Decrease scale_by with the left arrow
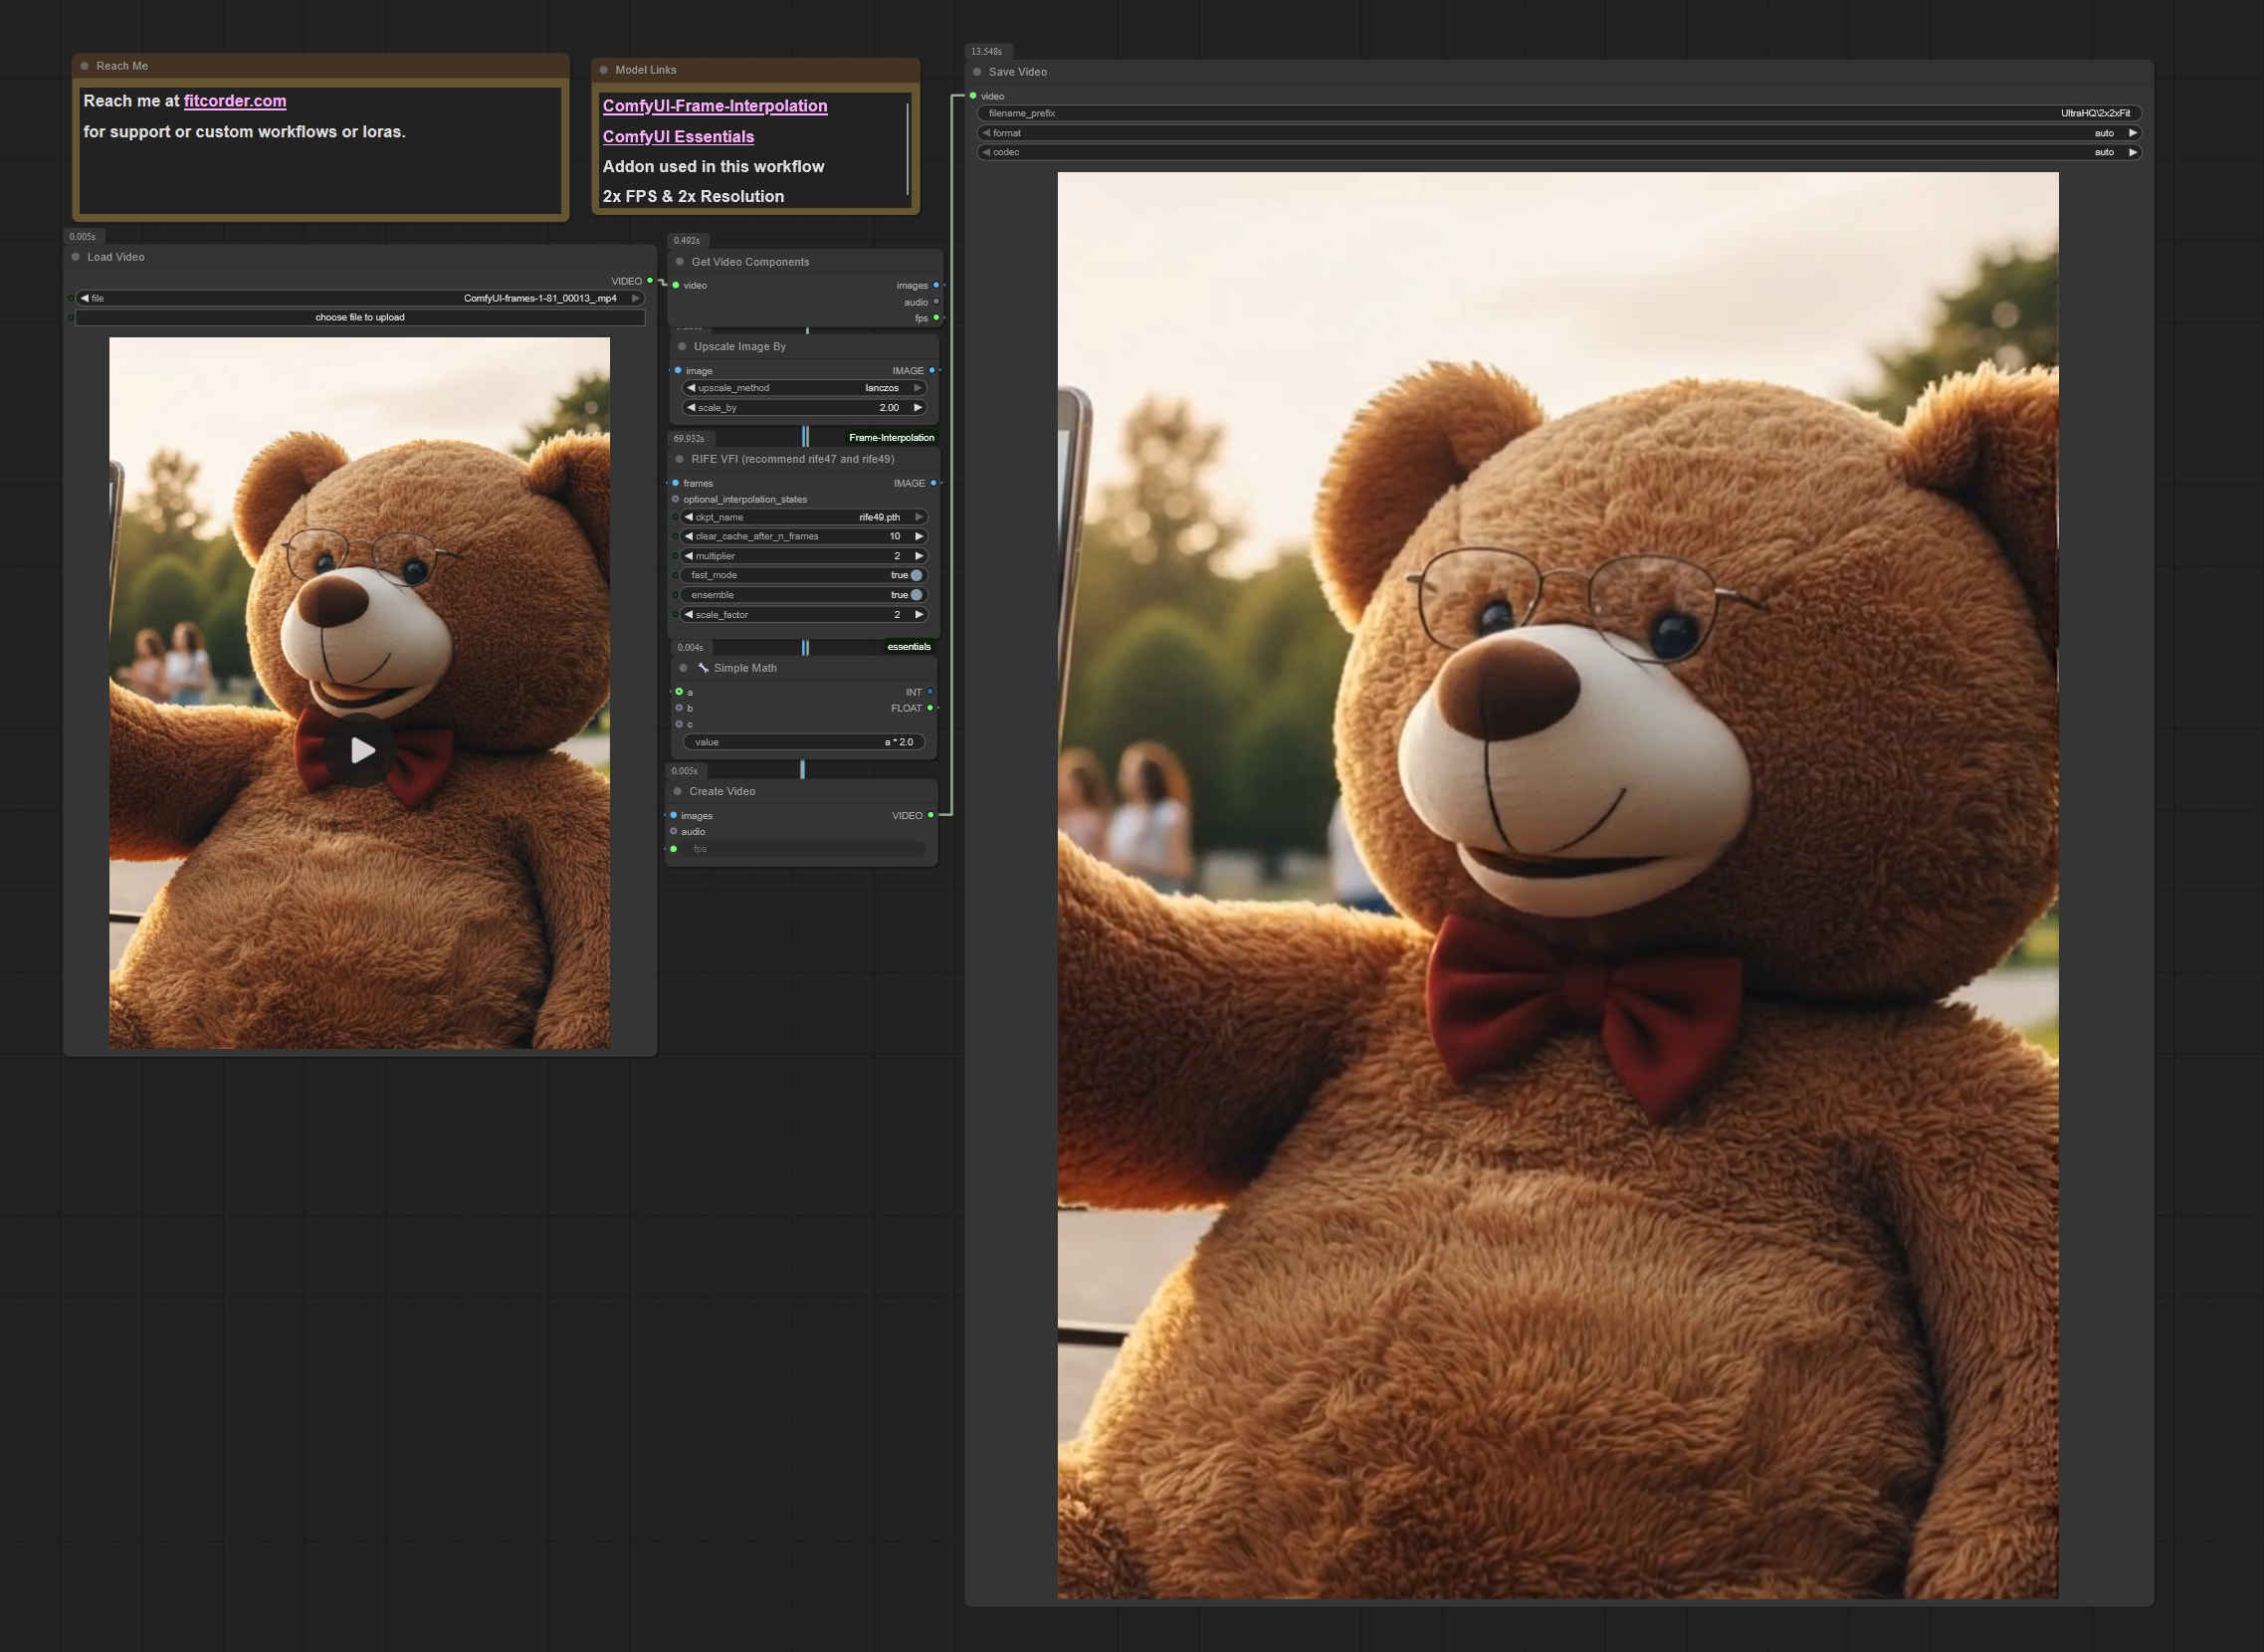This screenshot has height=1652, width=2264. click(690, 408)
